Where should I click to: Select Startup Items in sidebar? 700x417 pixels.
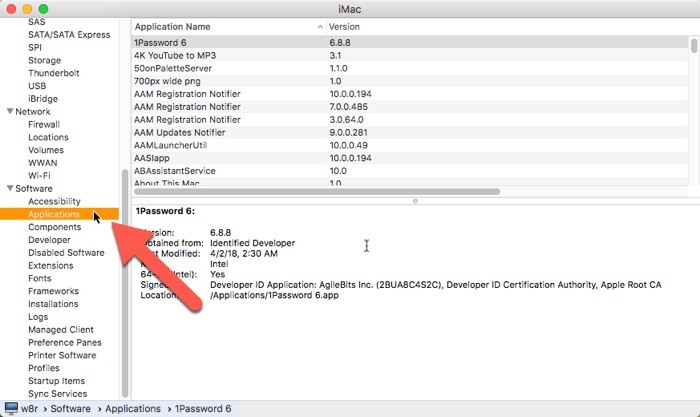point(56,381)
